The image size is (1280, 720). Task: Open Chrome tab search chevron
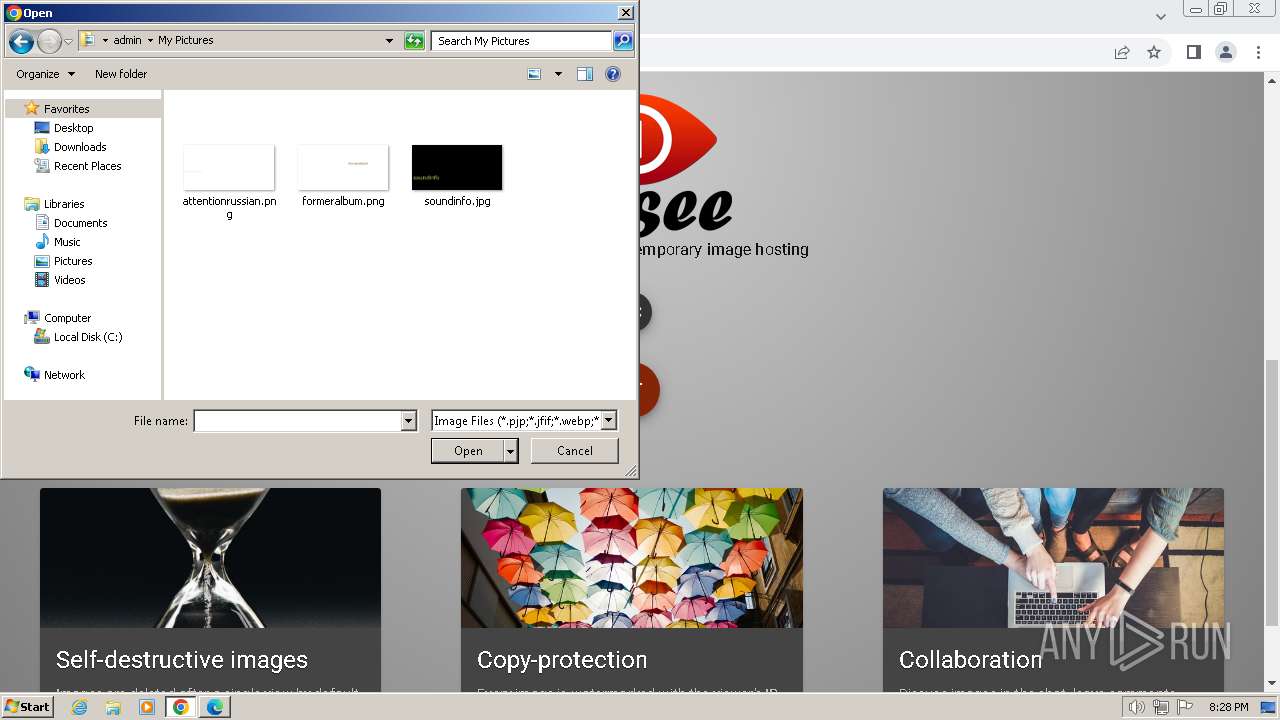(x=1160, y=16)
